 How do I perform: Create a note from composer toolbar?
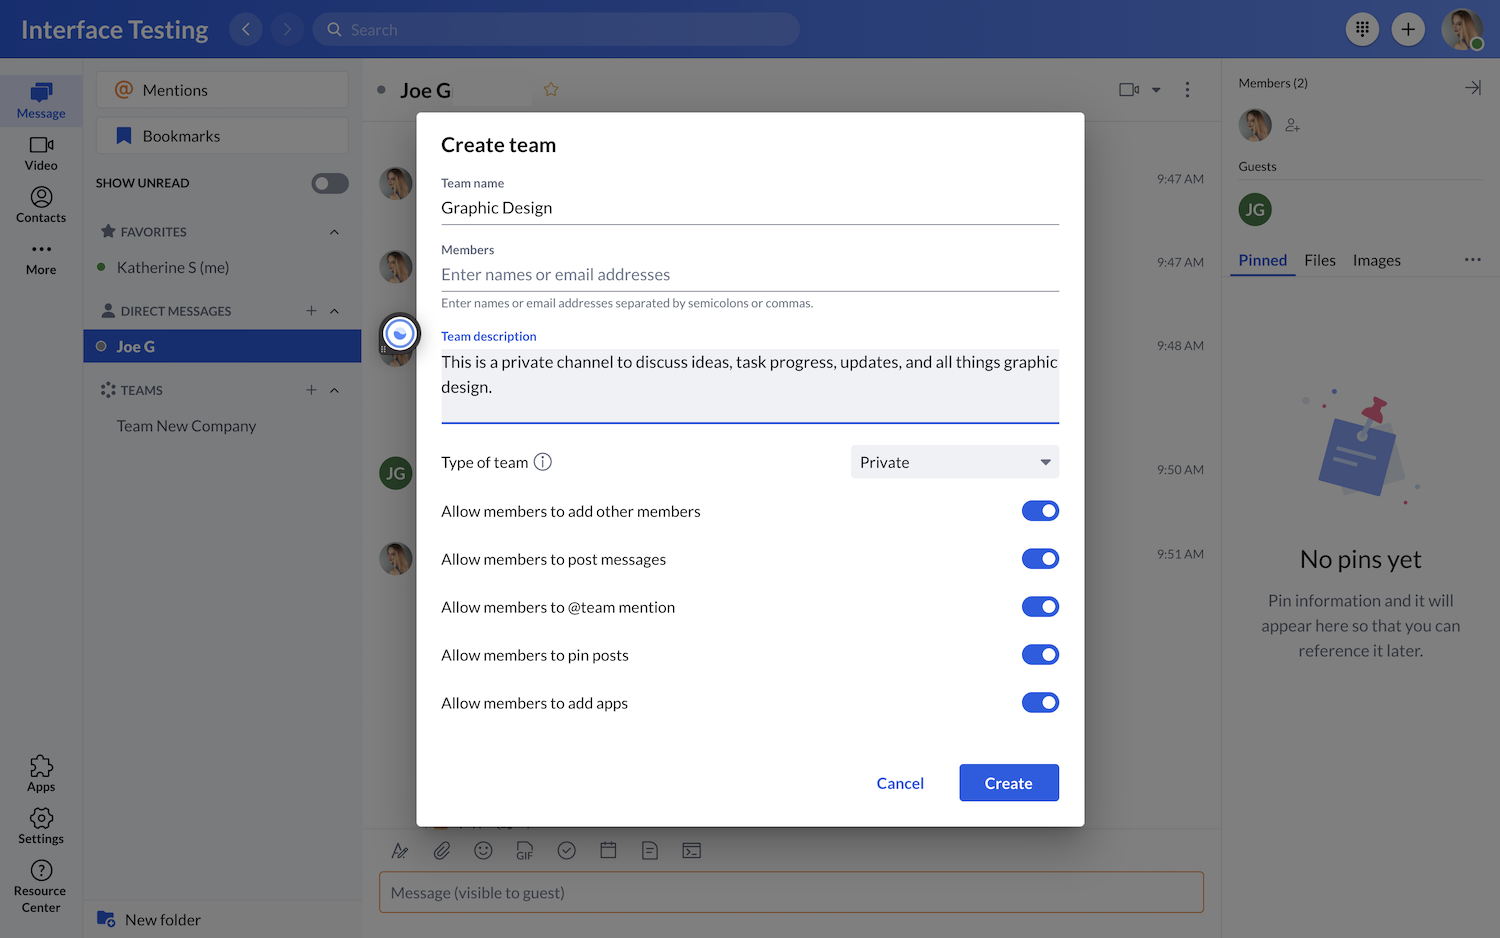coord(650,850)
